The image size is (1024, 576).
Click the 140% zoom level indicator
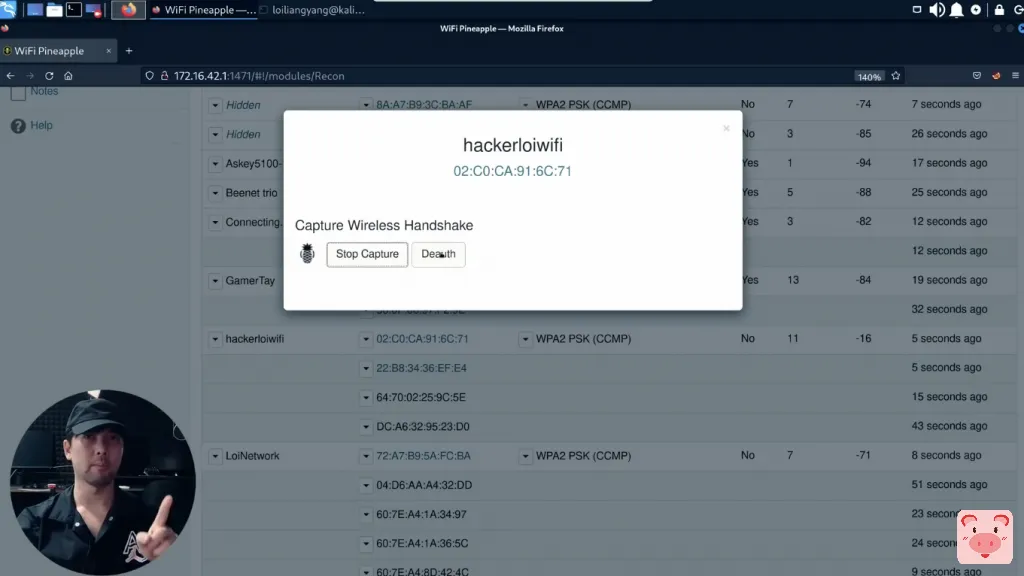click(869, 76)
